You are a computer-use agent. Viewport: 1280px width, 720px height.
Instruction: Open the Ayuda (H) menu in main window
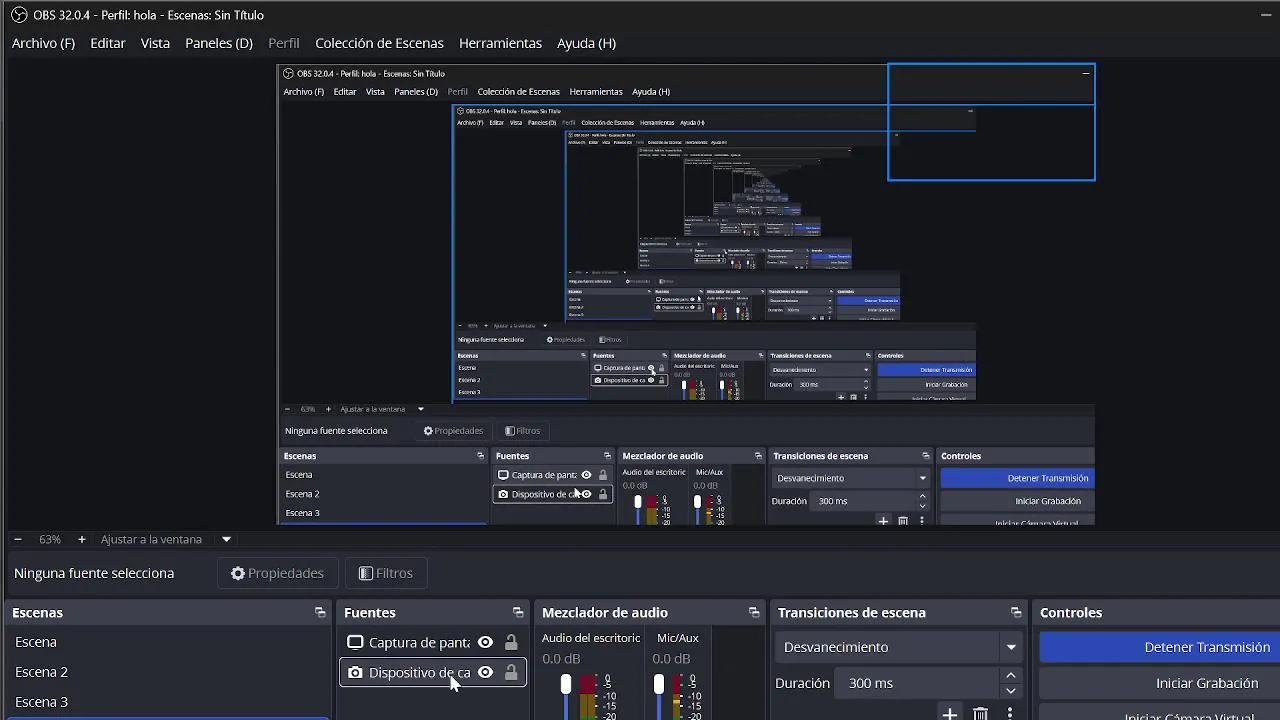point(586,43)
